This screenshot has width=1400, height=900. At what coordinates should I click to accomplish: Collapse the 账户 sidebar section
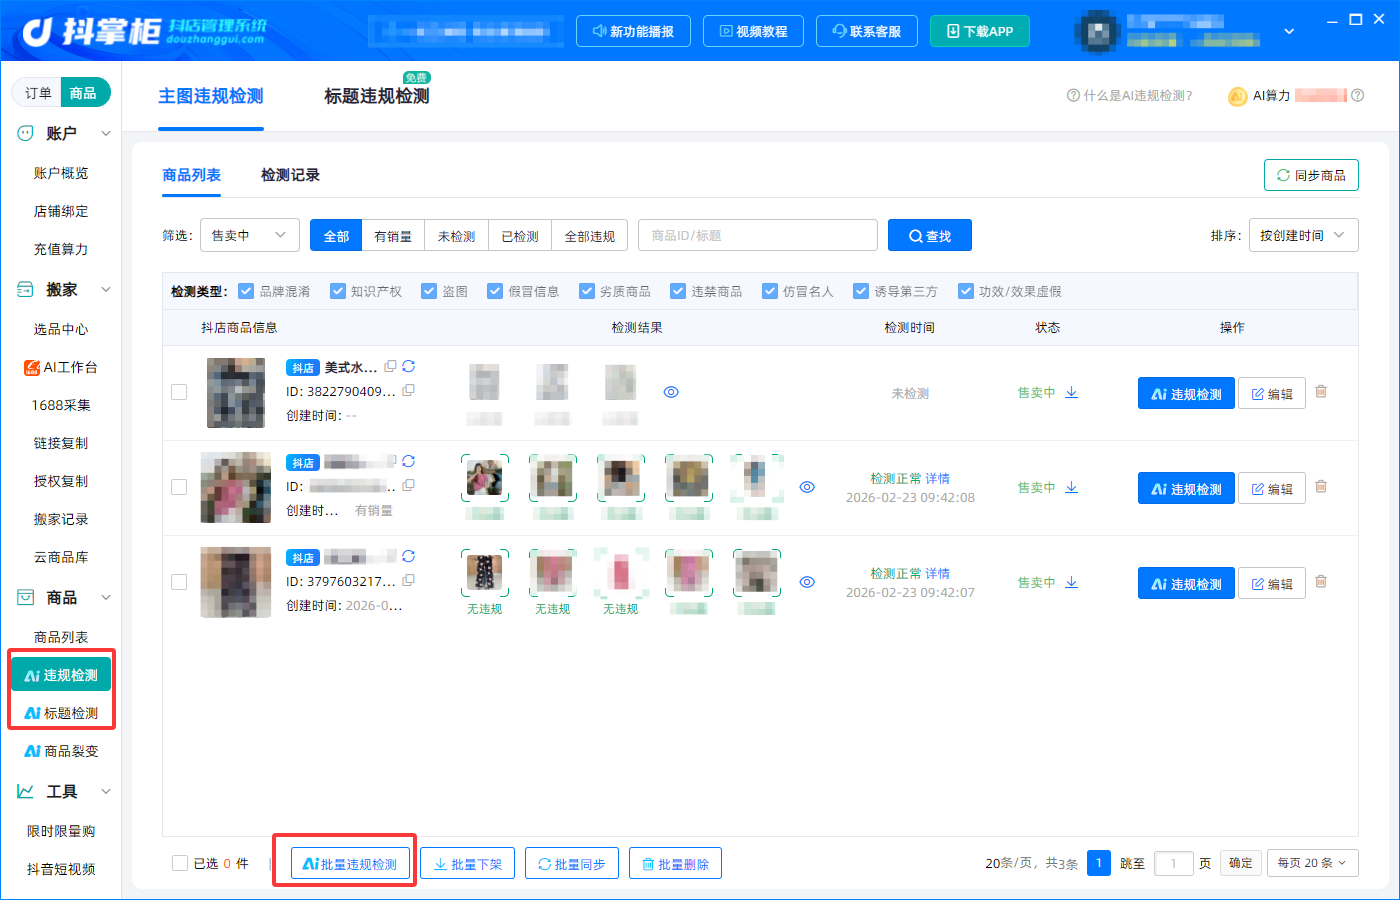[106, 133]
